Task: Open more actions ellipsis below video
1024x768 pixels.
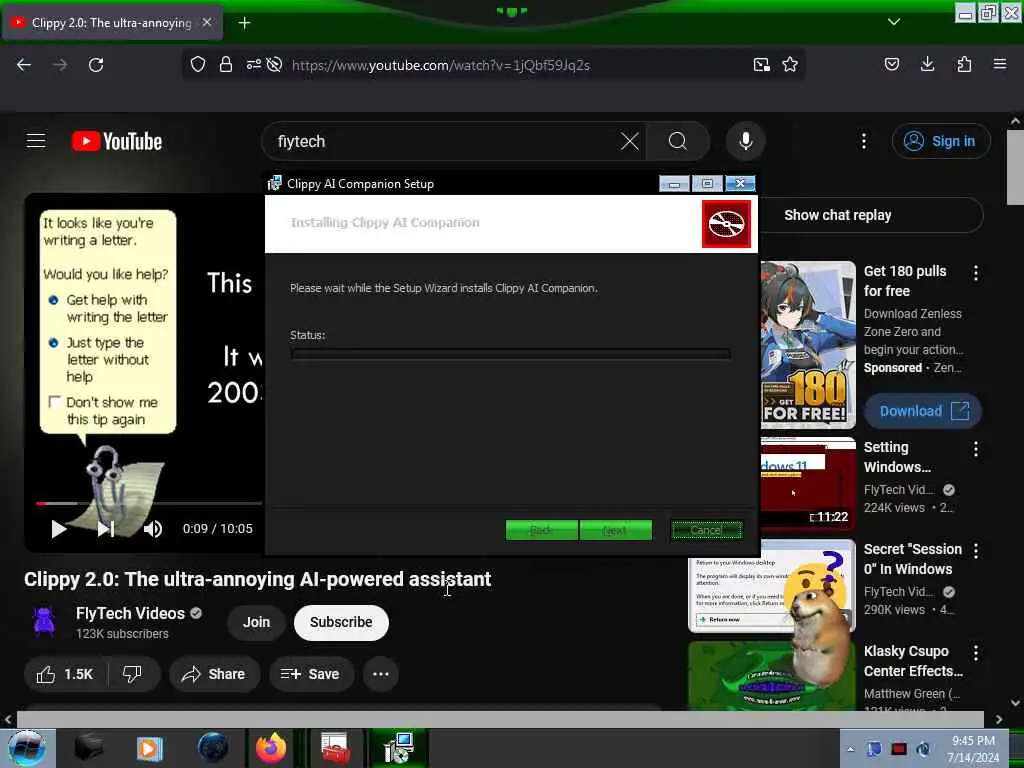Action: [x=381, y=674]
